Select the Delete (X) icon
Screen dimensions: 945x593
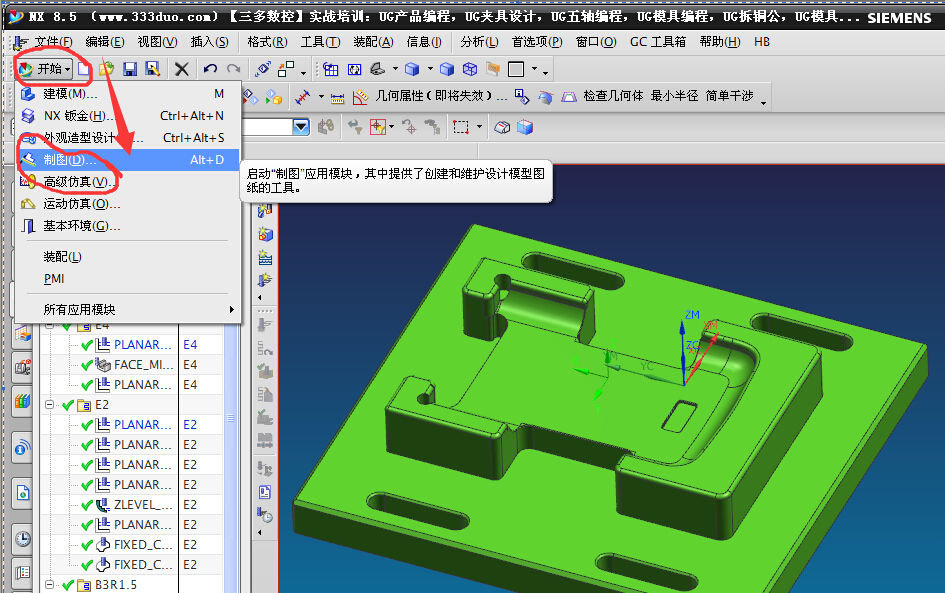click(x=181, y=68)
